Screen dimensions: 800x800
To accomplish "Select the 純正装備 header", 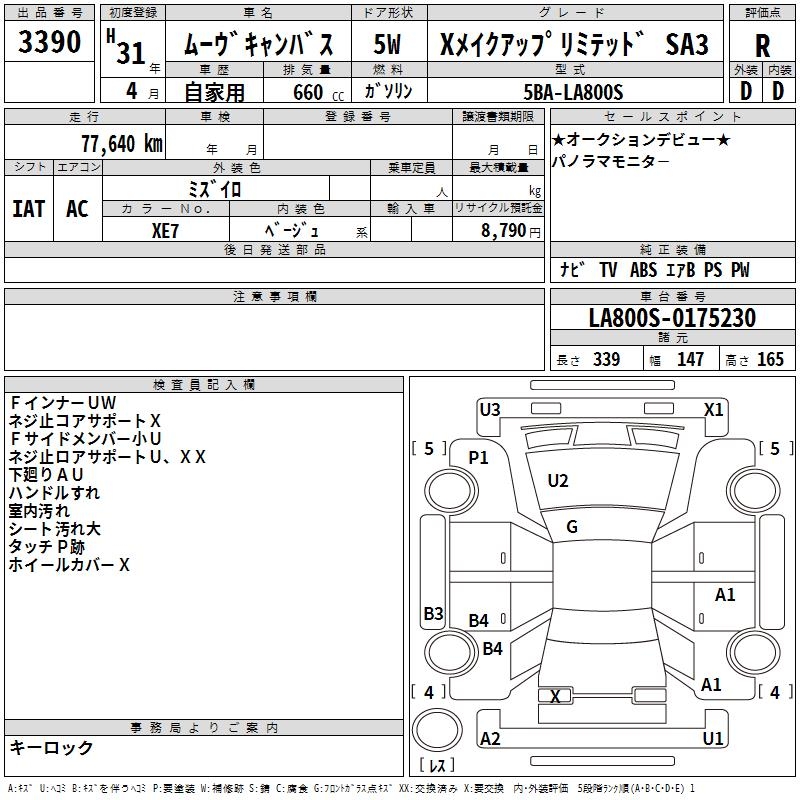I will pyautogui.click(x=672, y=249).
